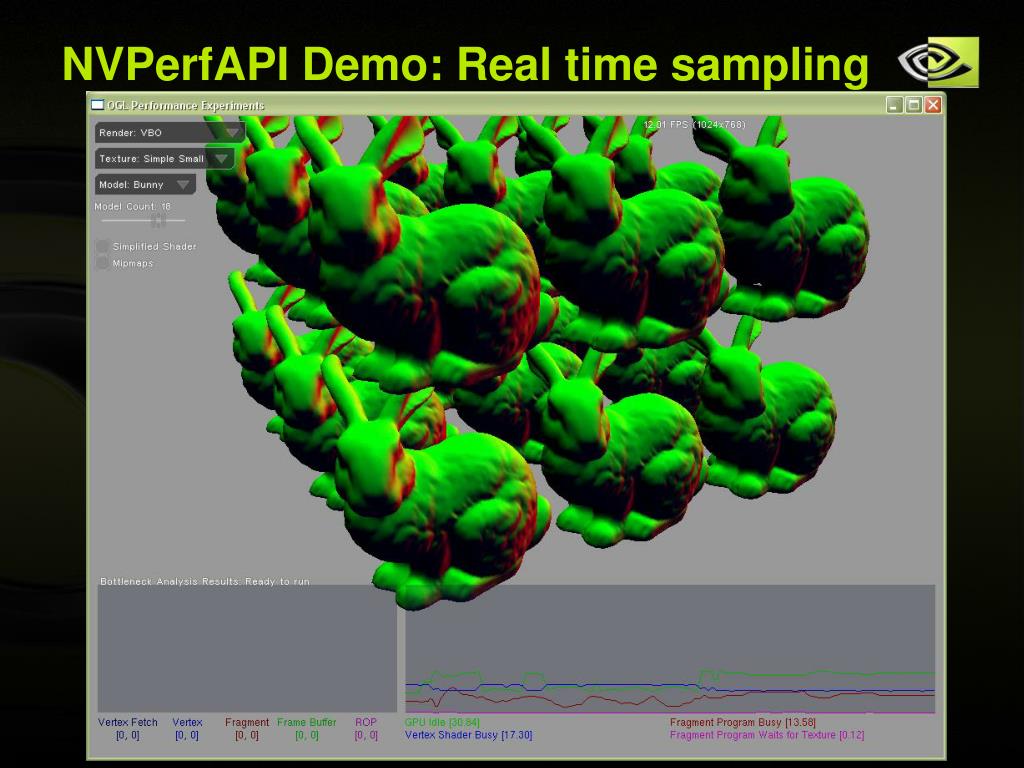Screen dimensions: 1024x768
Task: Expand the Texture: Simple Small dropdown
Action: pyautogui.click(x=165, y=158)
